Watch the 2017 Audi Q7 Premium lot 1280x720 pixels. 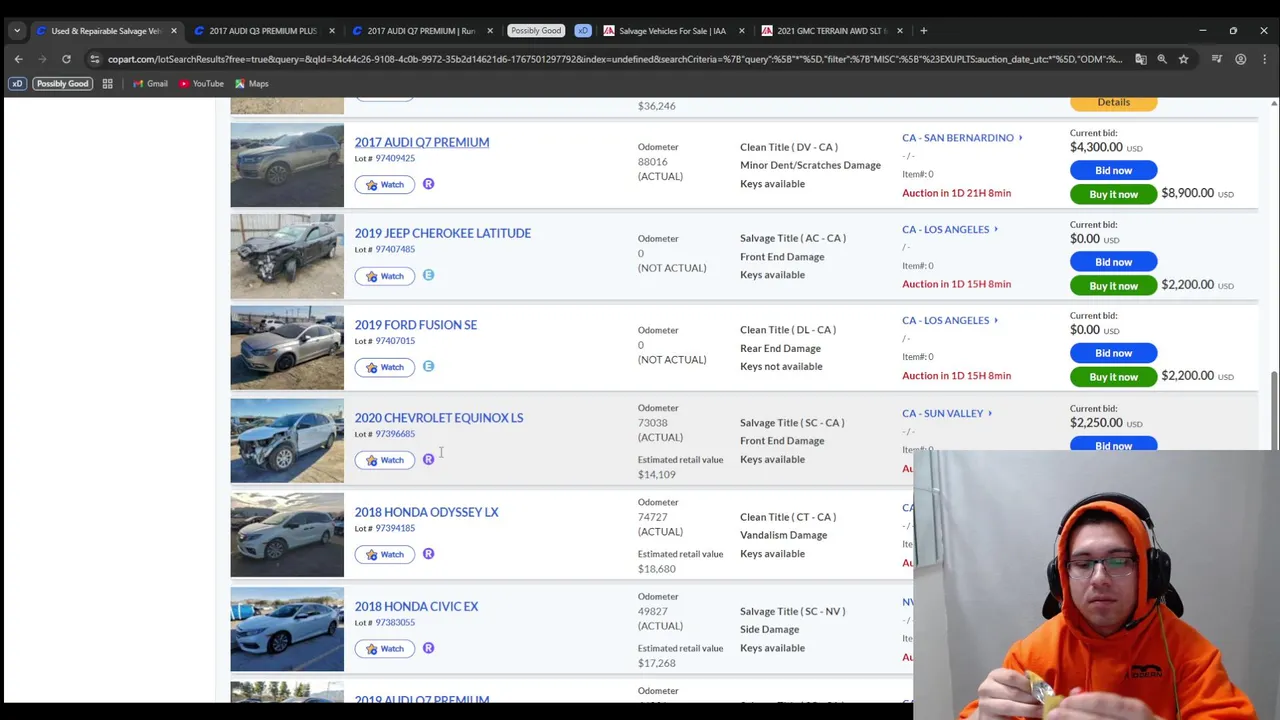pos(385,184)
